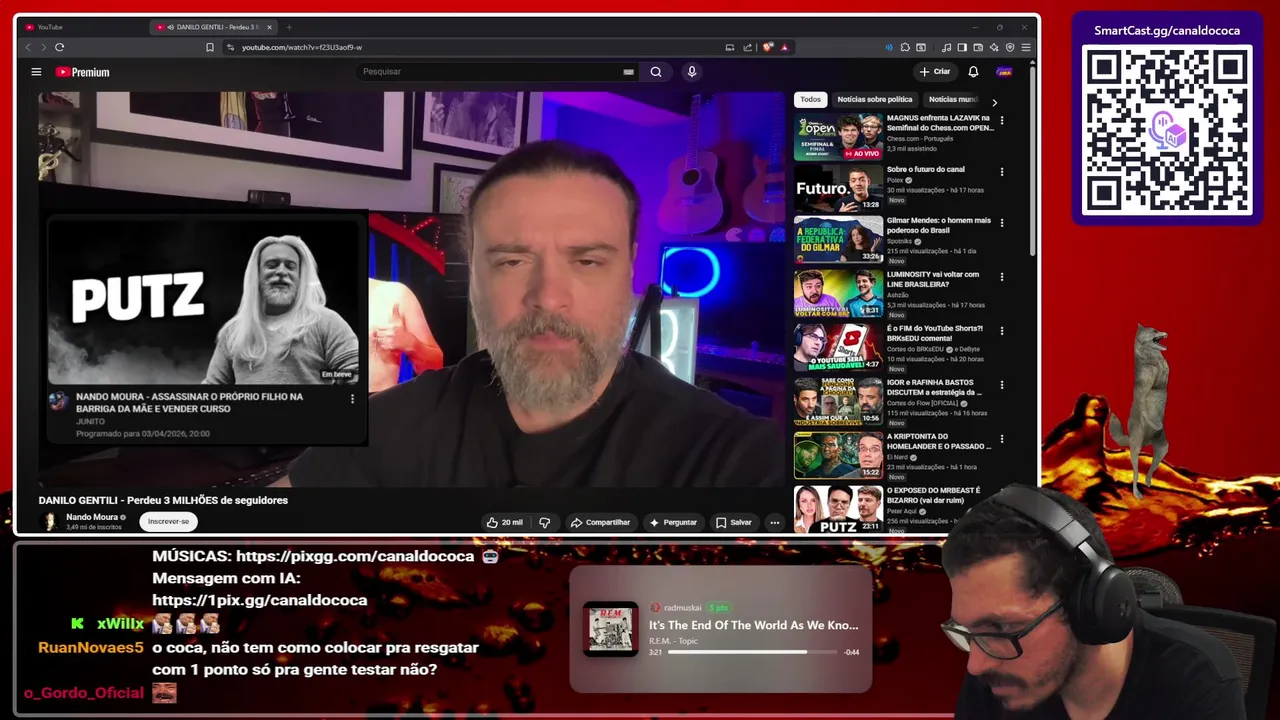Bookmark this page icon
This screenshot has height=720, width=1280.
point(210,47)
